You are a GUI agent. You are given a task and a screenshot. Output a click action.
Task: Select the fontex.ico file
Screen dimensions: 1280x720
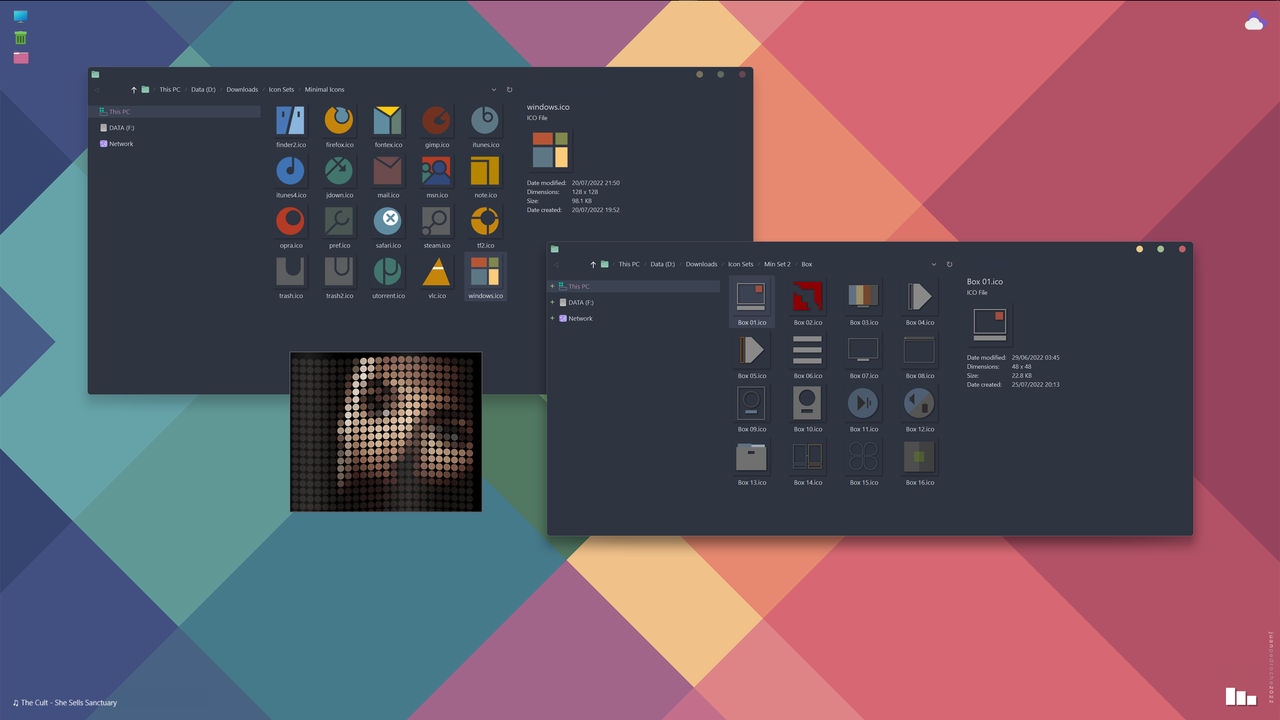tap(388, 127)
